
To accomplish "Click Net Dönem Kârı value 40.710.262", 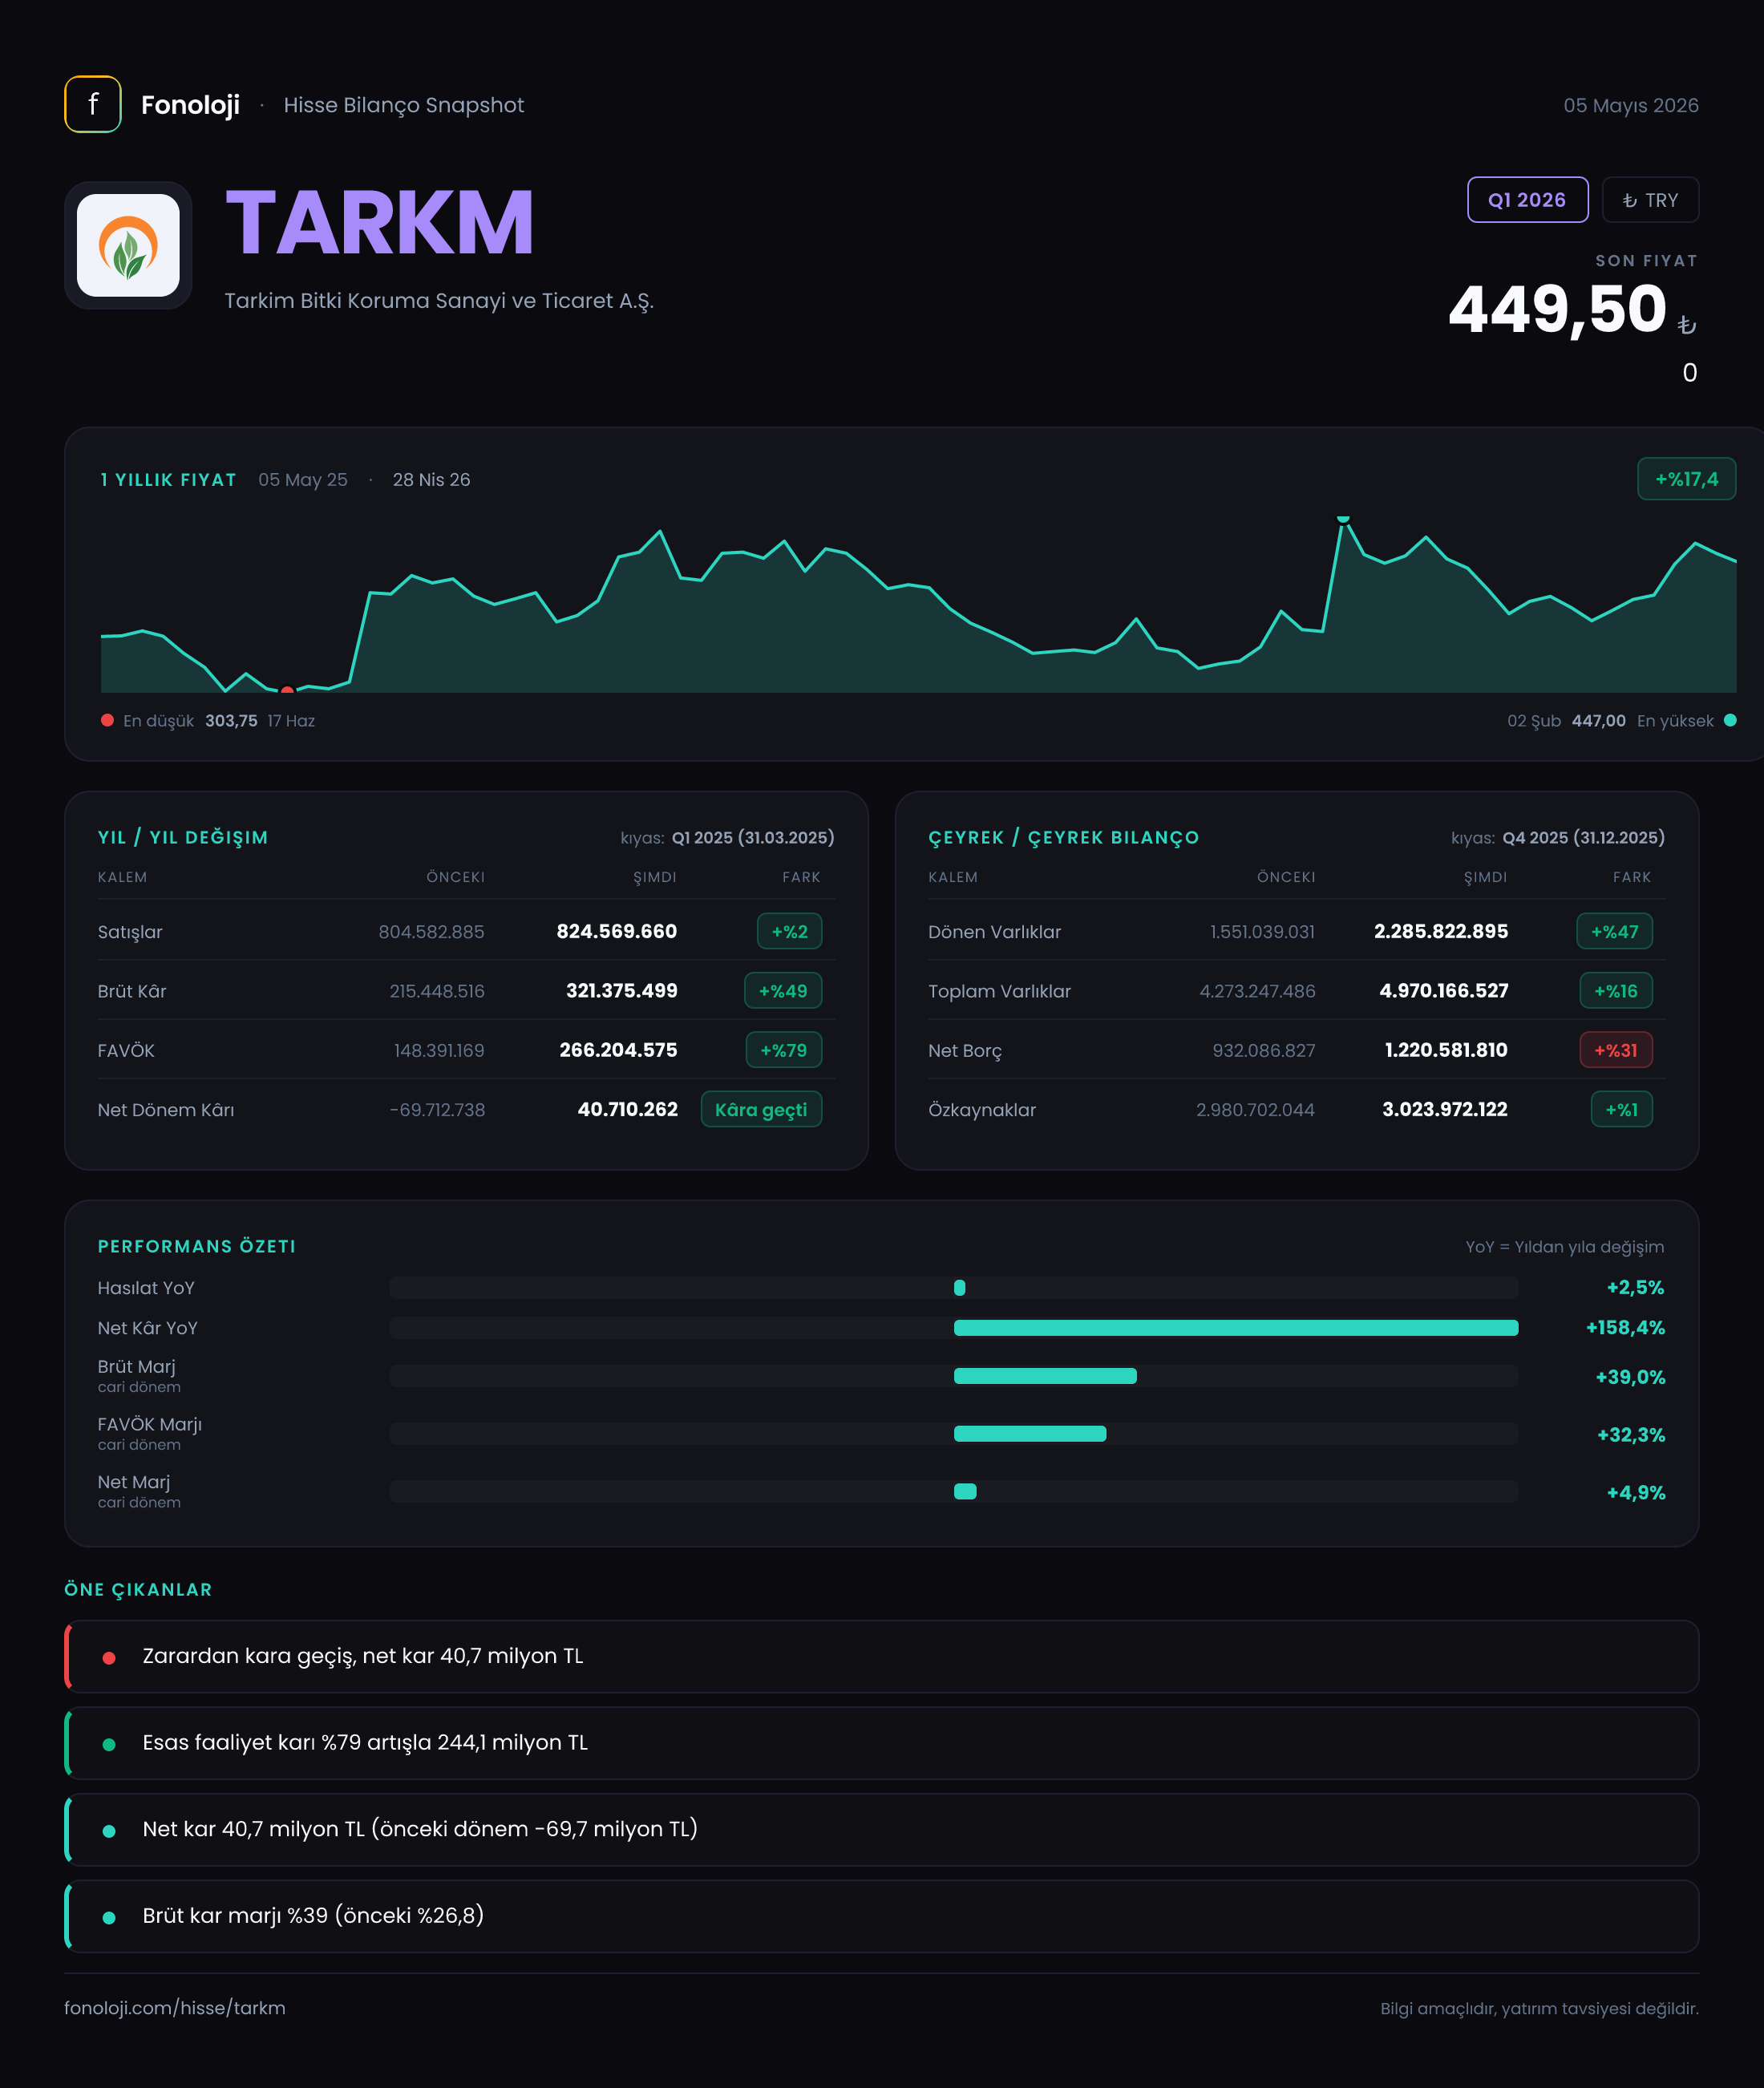I will (628, 1109).
